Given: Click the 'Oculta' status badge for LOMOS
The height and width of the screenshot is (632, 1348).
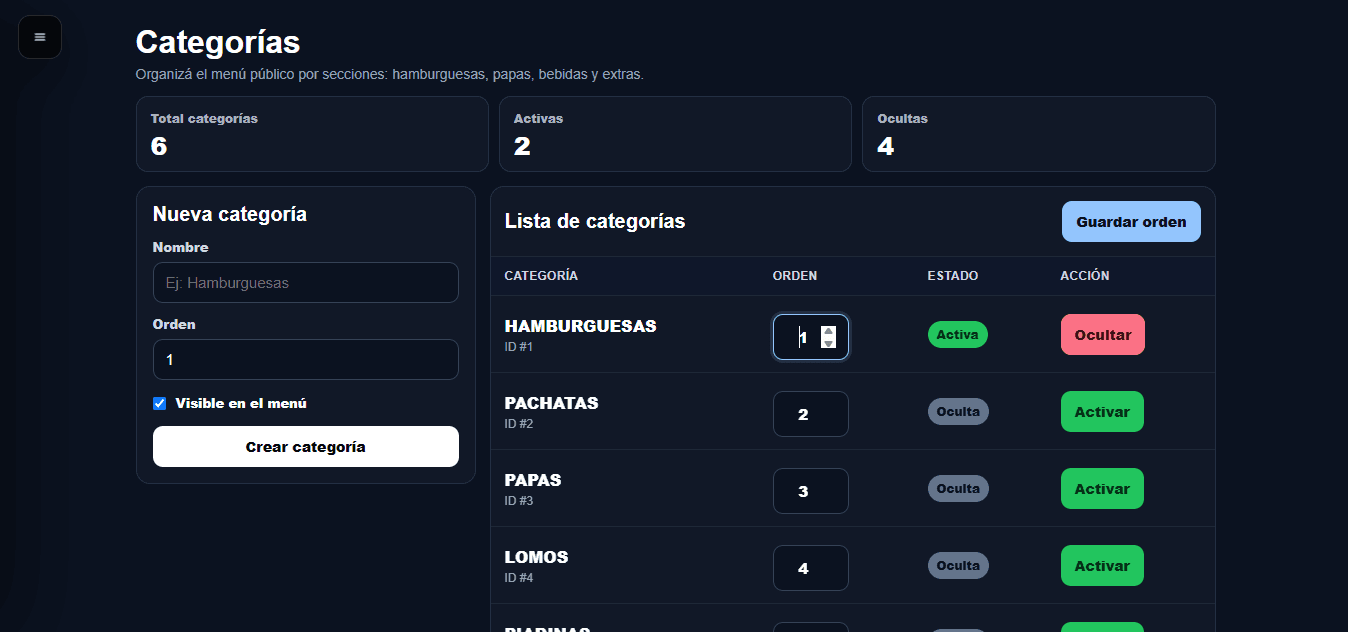Looking at the screenshot, I should [x=958, y=566].
